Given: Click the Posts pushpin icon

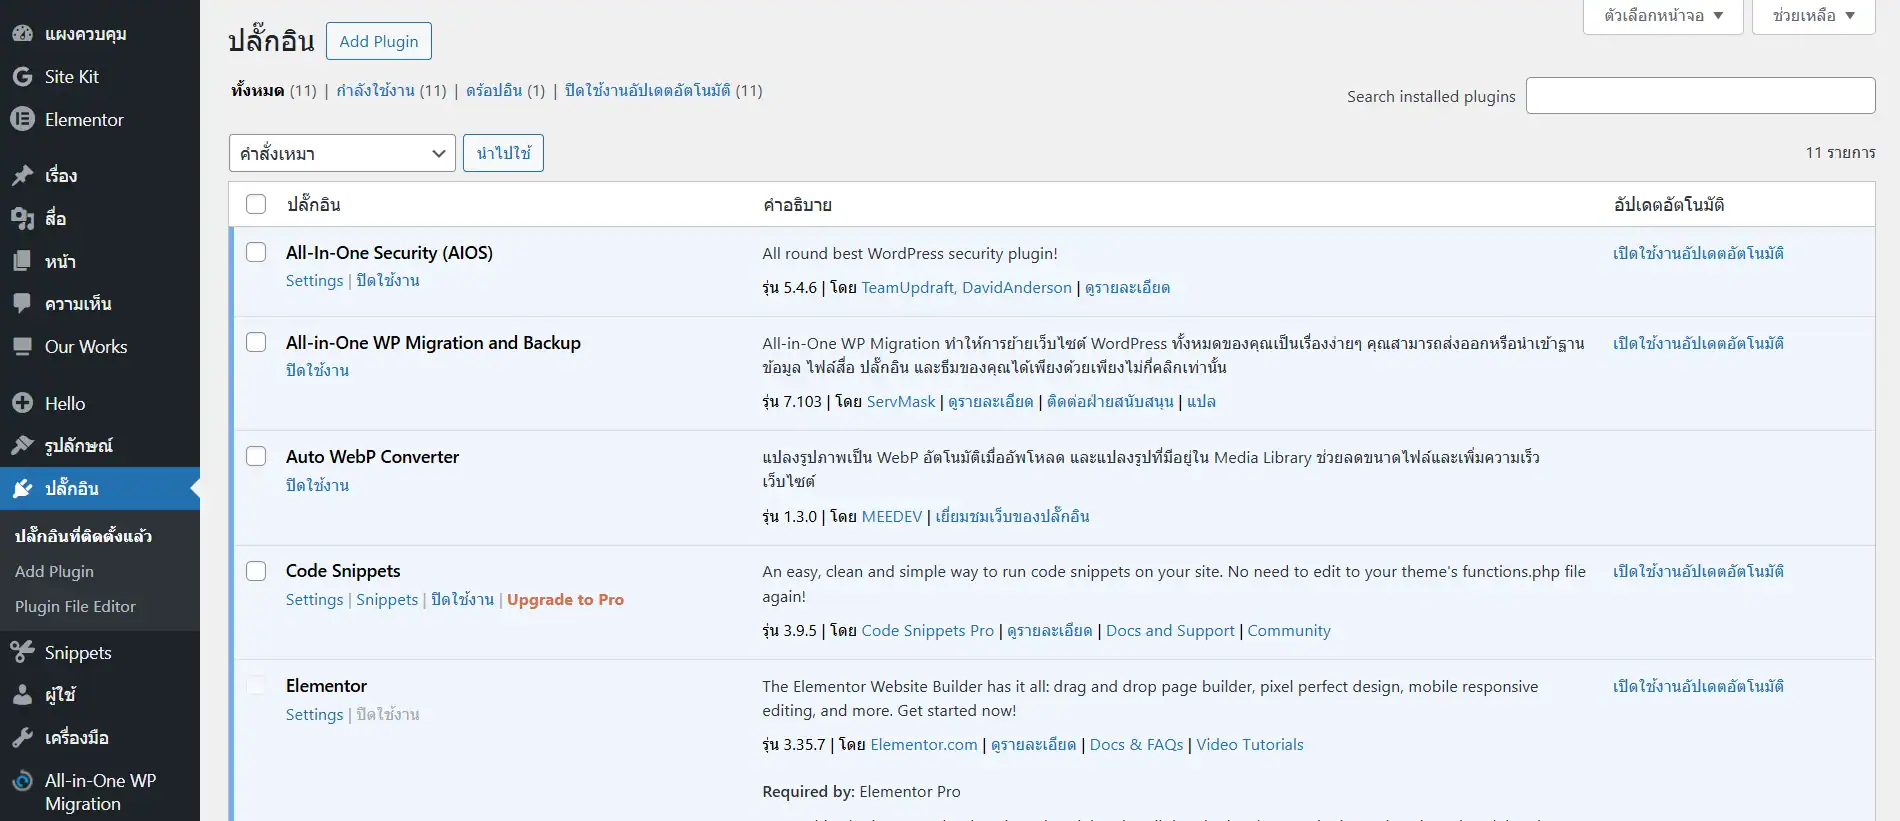Looking at the screenshot, I should (x=22, y=175).
